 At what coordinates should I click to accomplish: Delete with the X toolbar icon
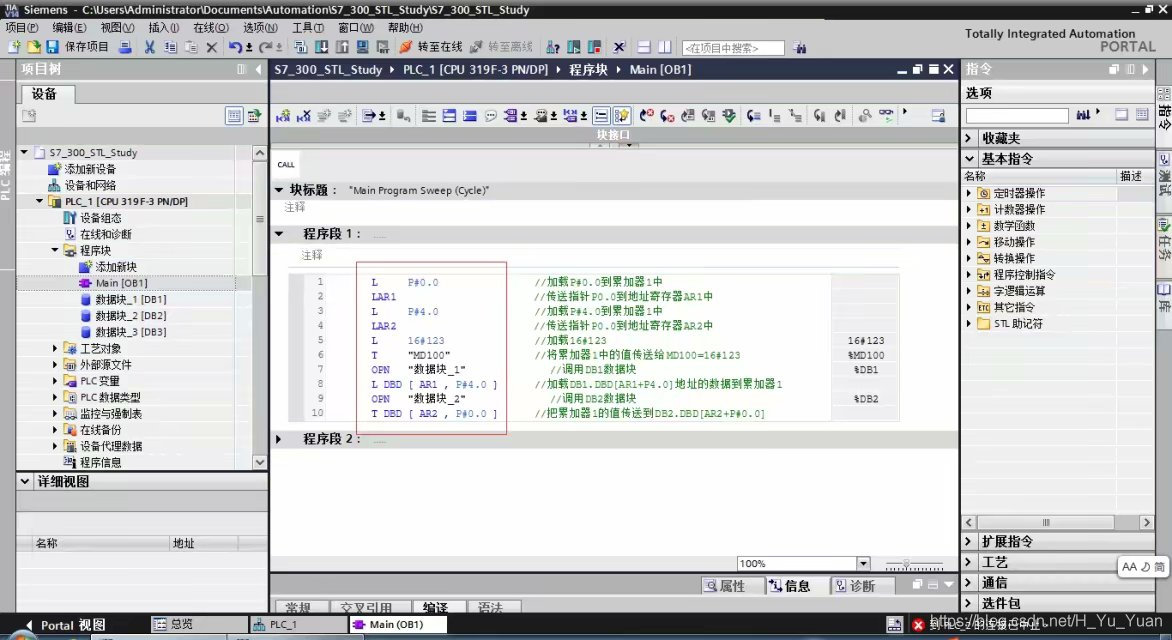(212, 47)
